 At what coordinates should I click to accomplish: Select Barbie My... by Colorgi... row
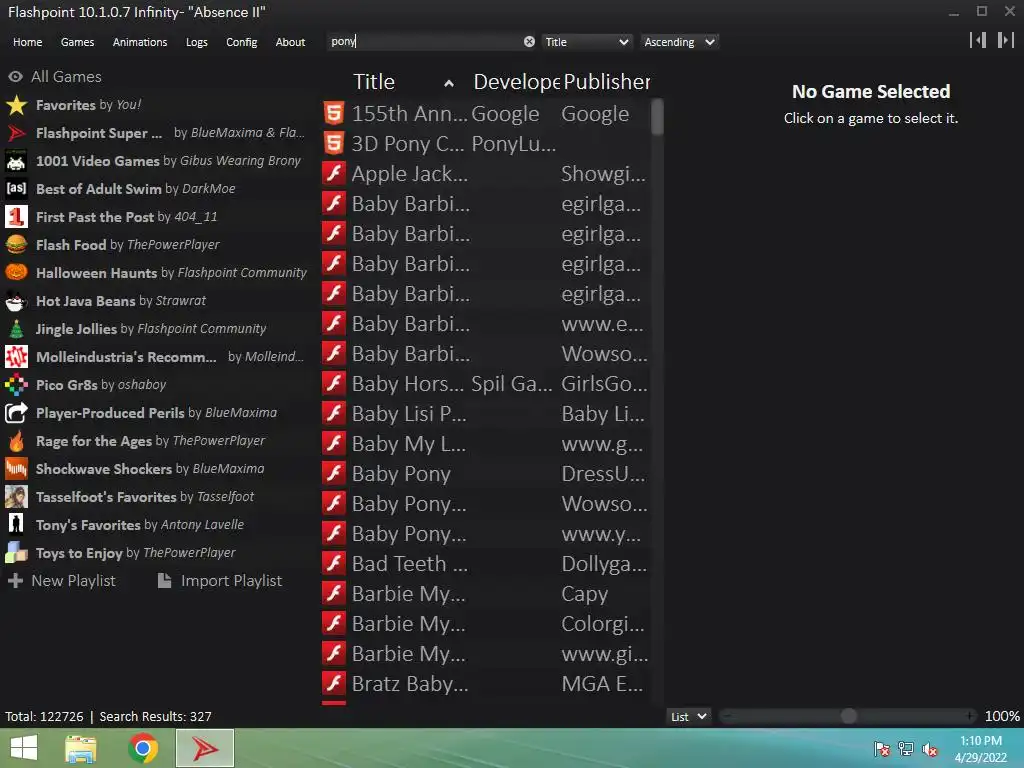tap(486, 624)
